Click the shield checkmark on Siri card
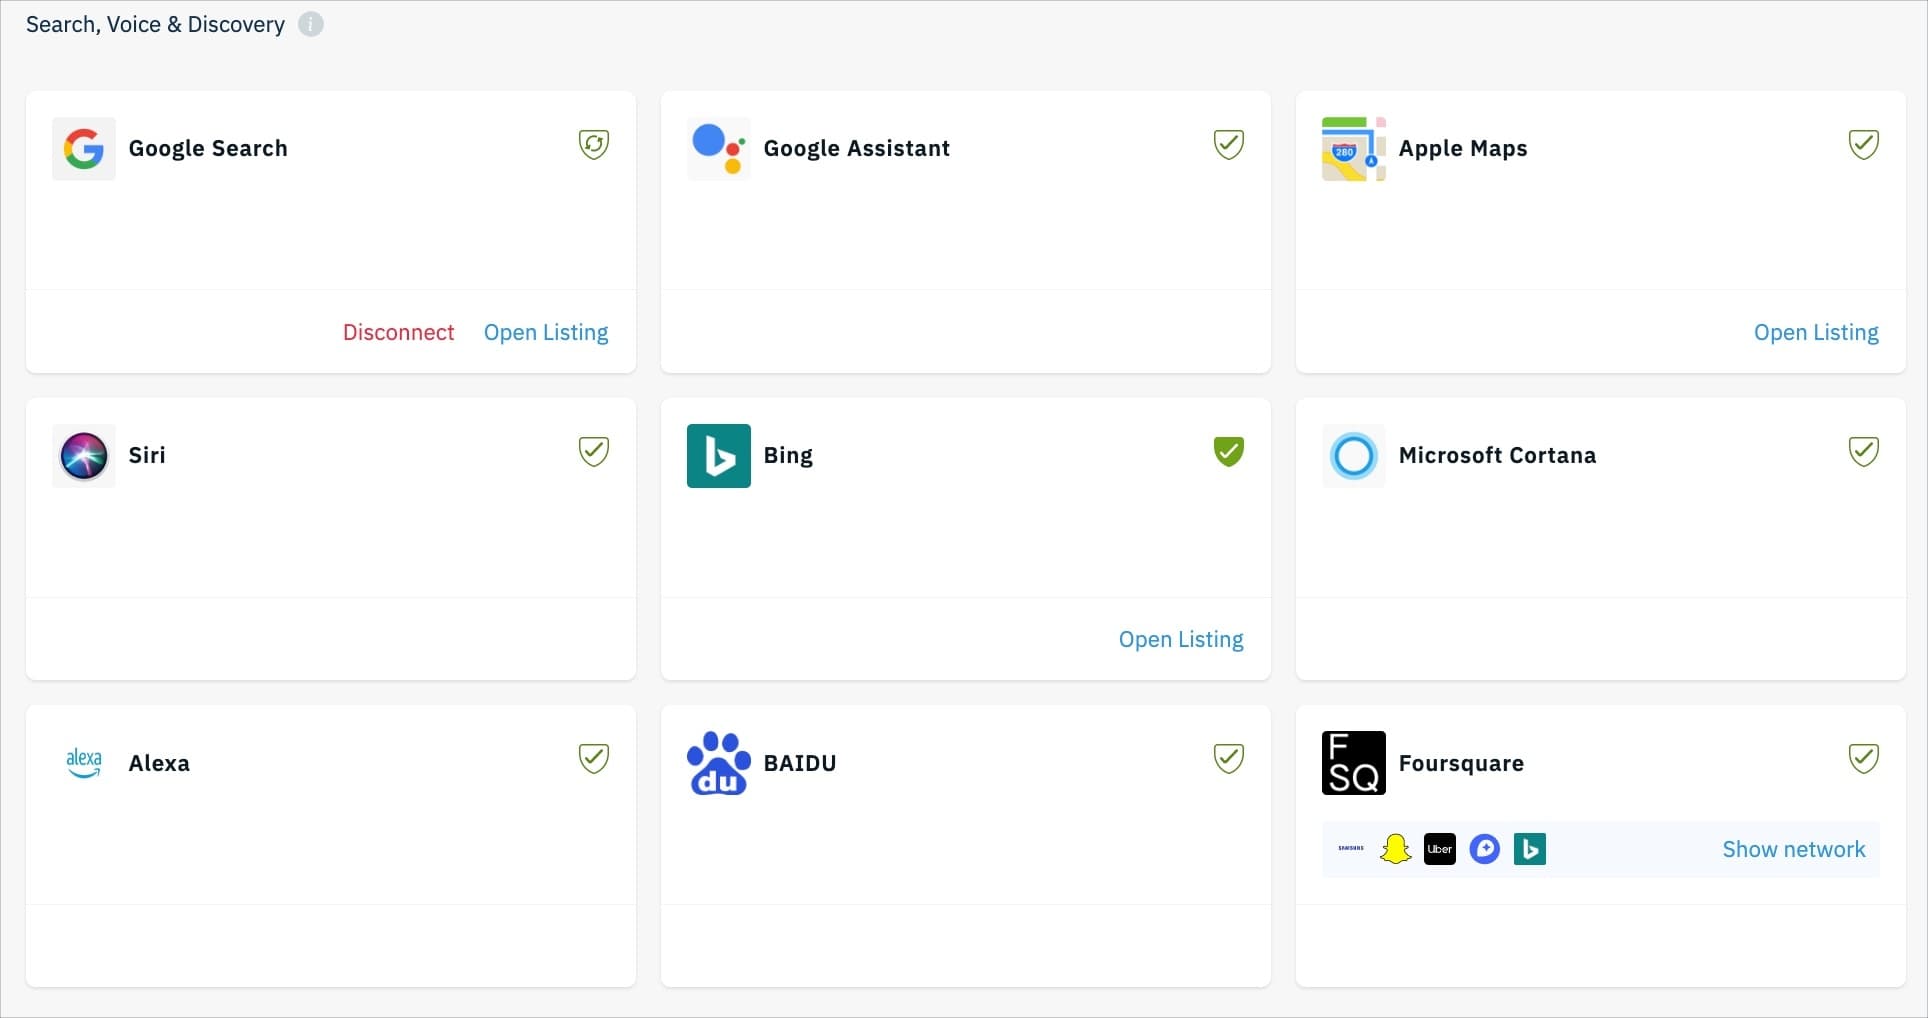 (x=594, y=451)
